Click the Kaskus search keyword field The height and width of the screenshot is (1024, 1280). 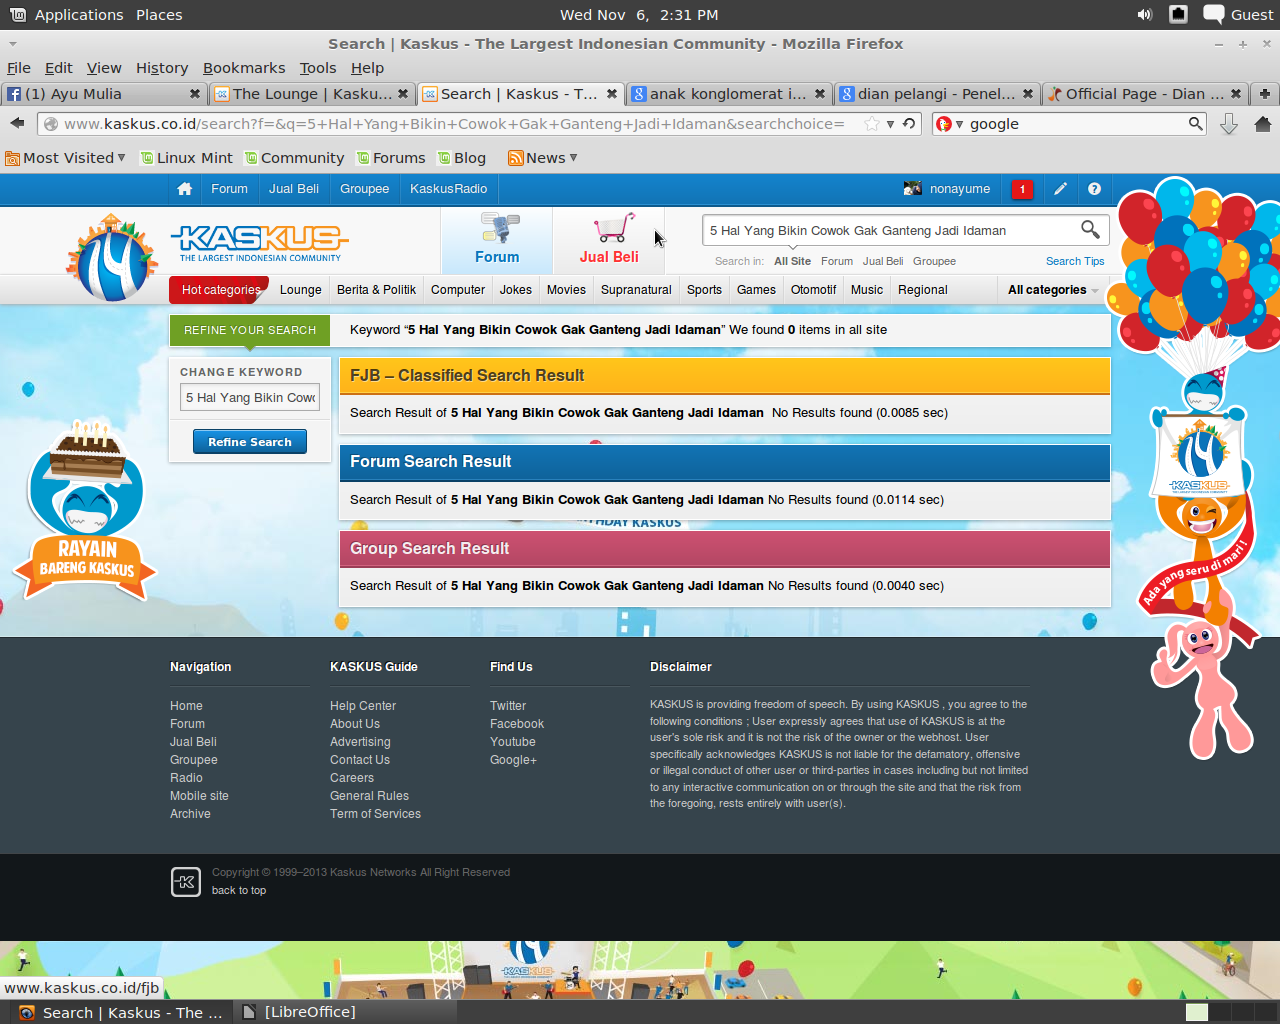890,230
